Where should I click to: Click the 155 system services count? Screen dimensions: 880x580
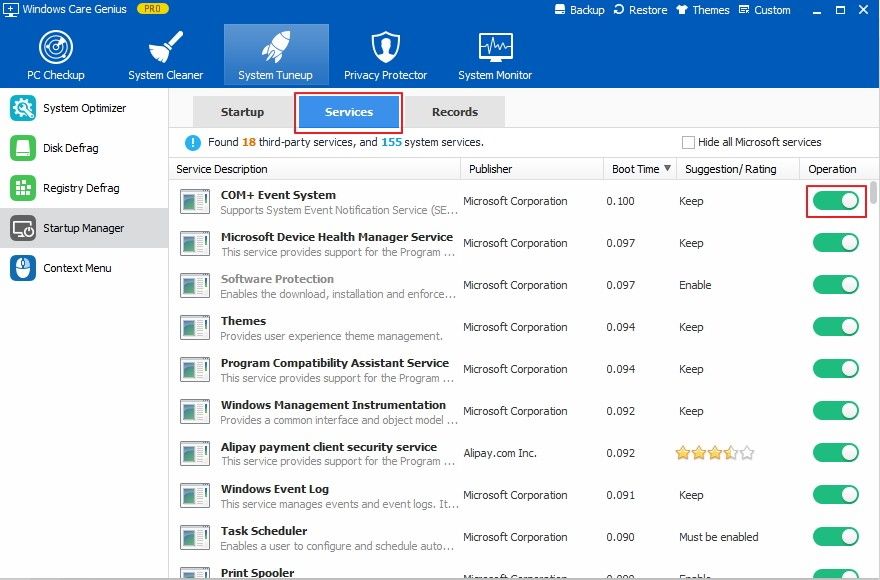[x=391, y=142]
